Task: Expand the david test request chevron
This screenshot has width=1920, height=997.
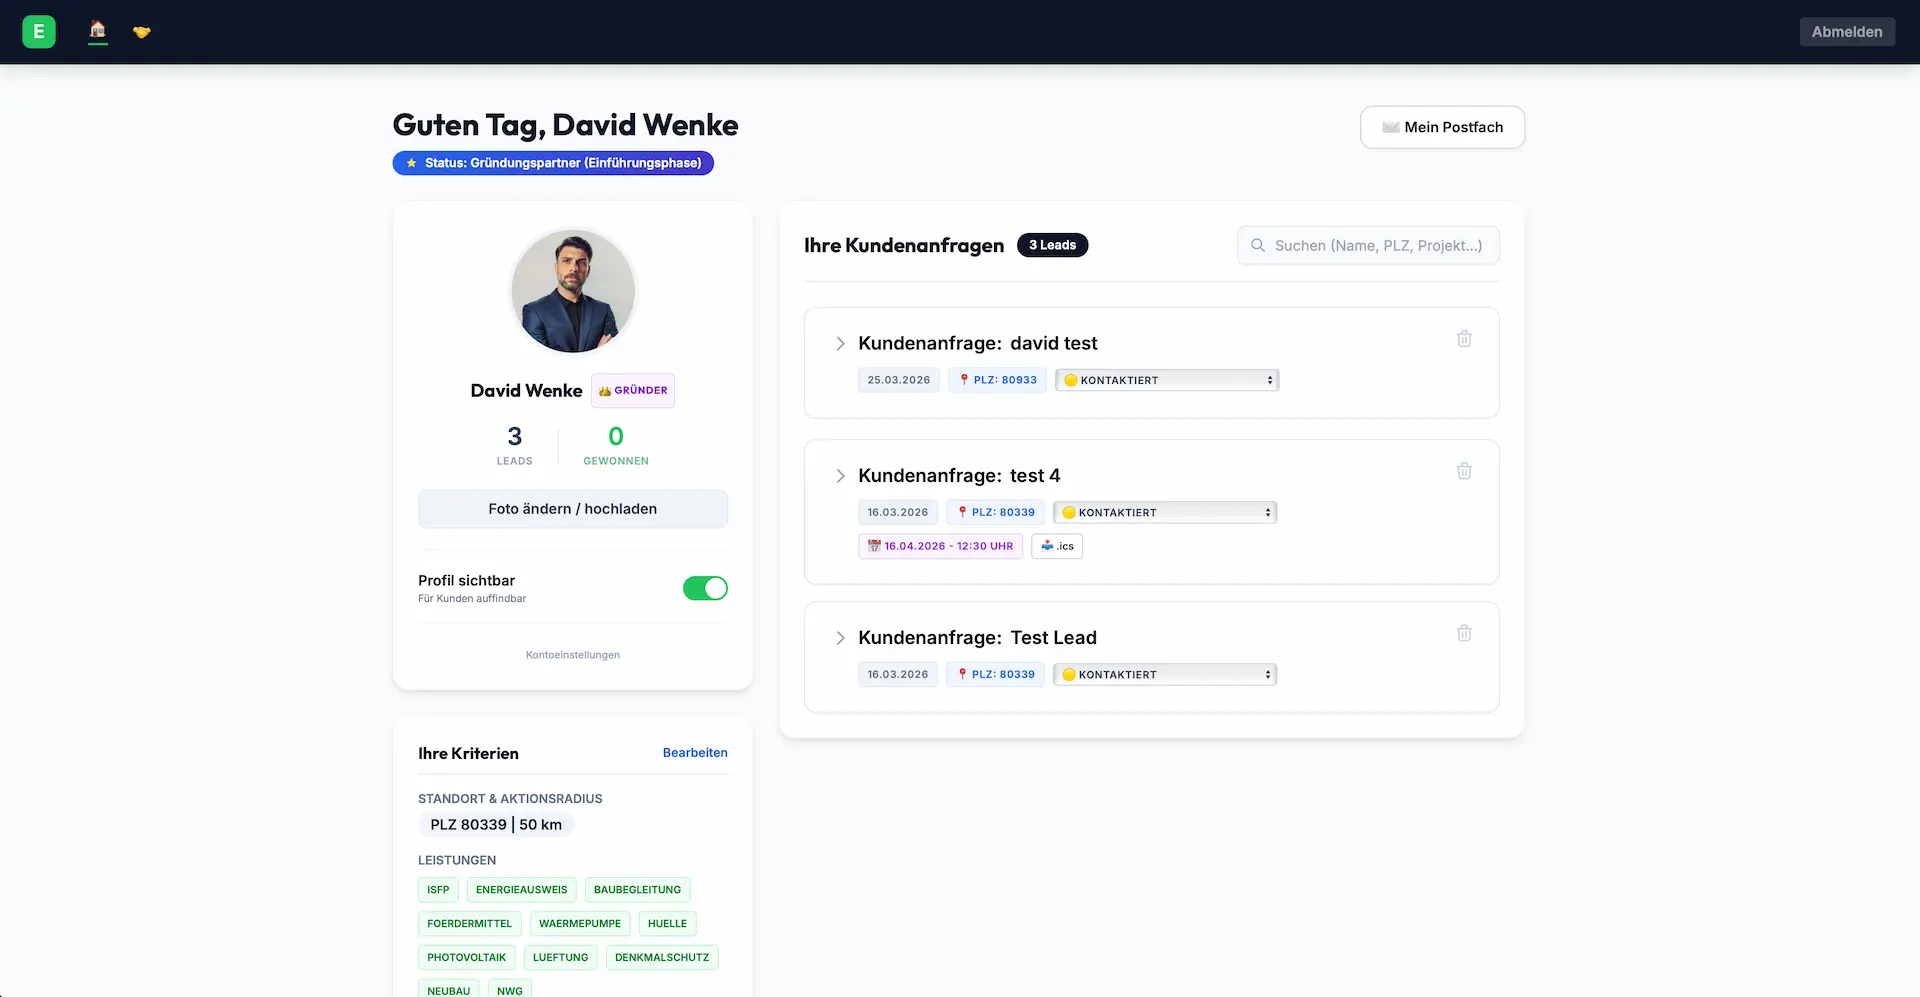Action: (840, 343)
